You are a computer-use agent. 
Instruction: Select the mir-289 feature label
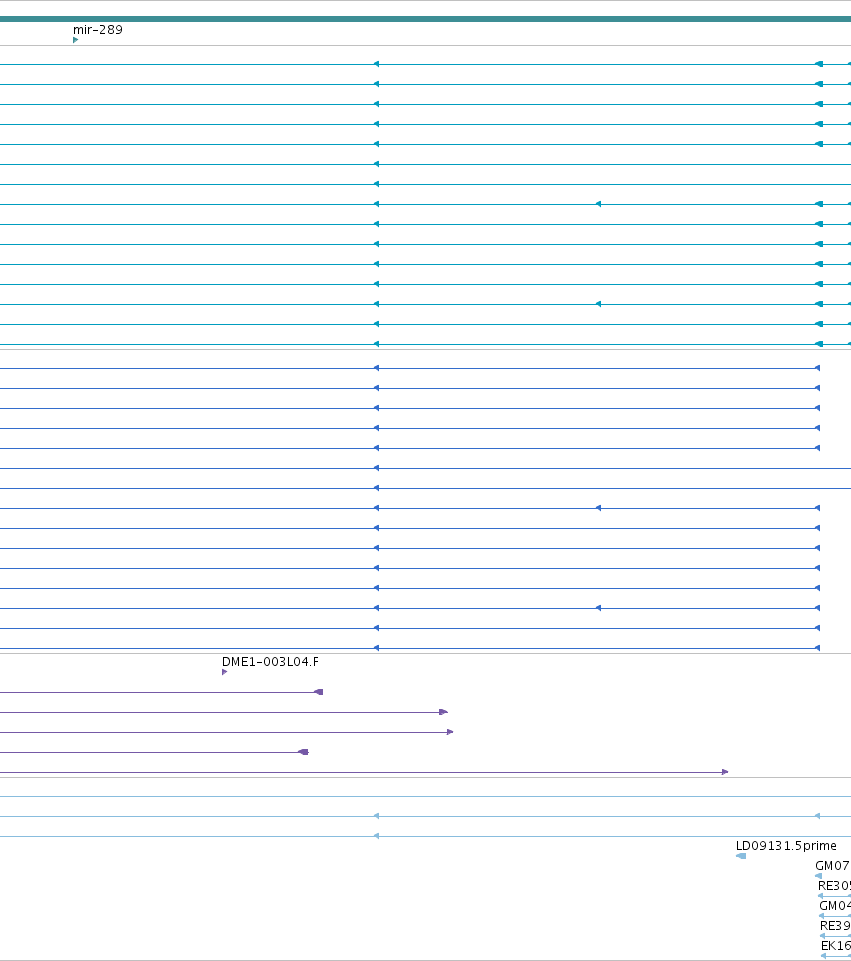(97, 29)
